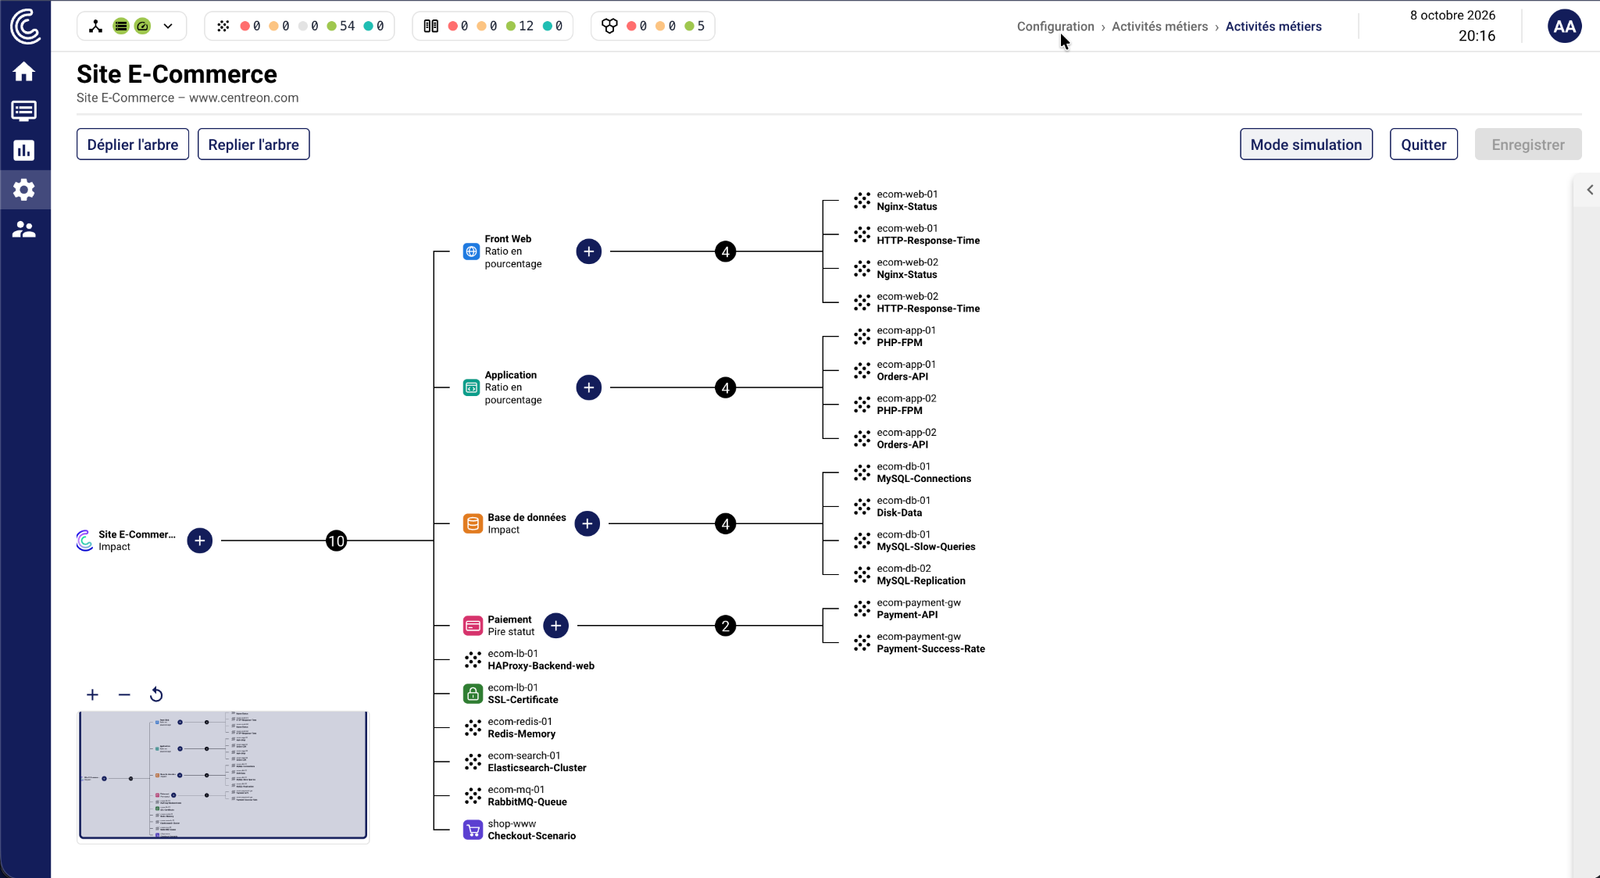Collapse Application's 4 children node

(x=726, y=388)
